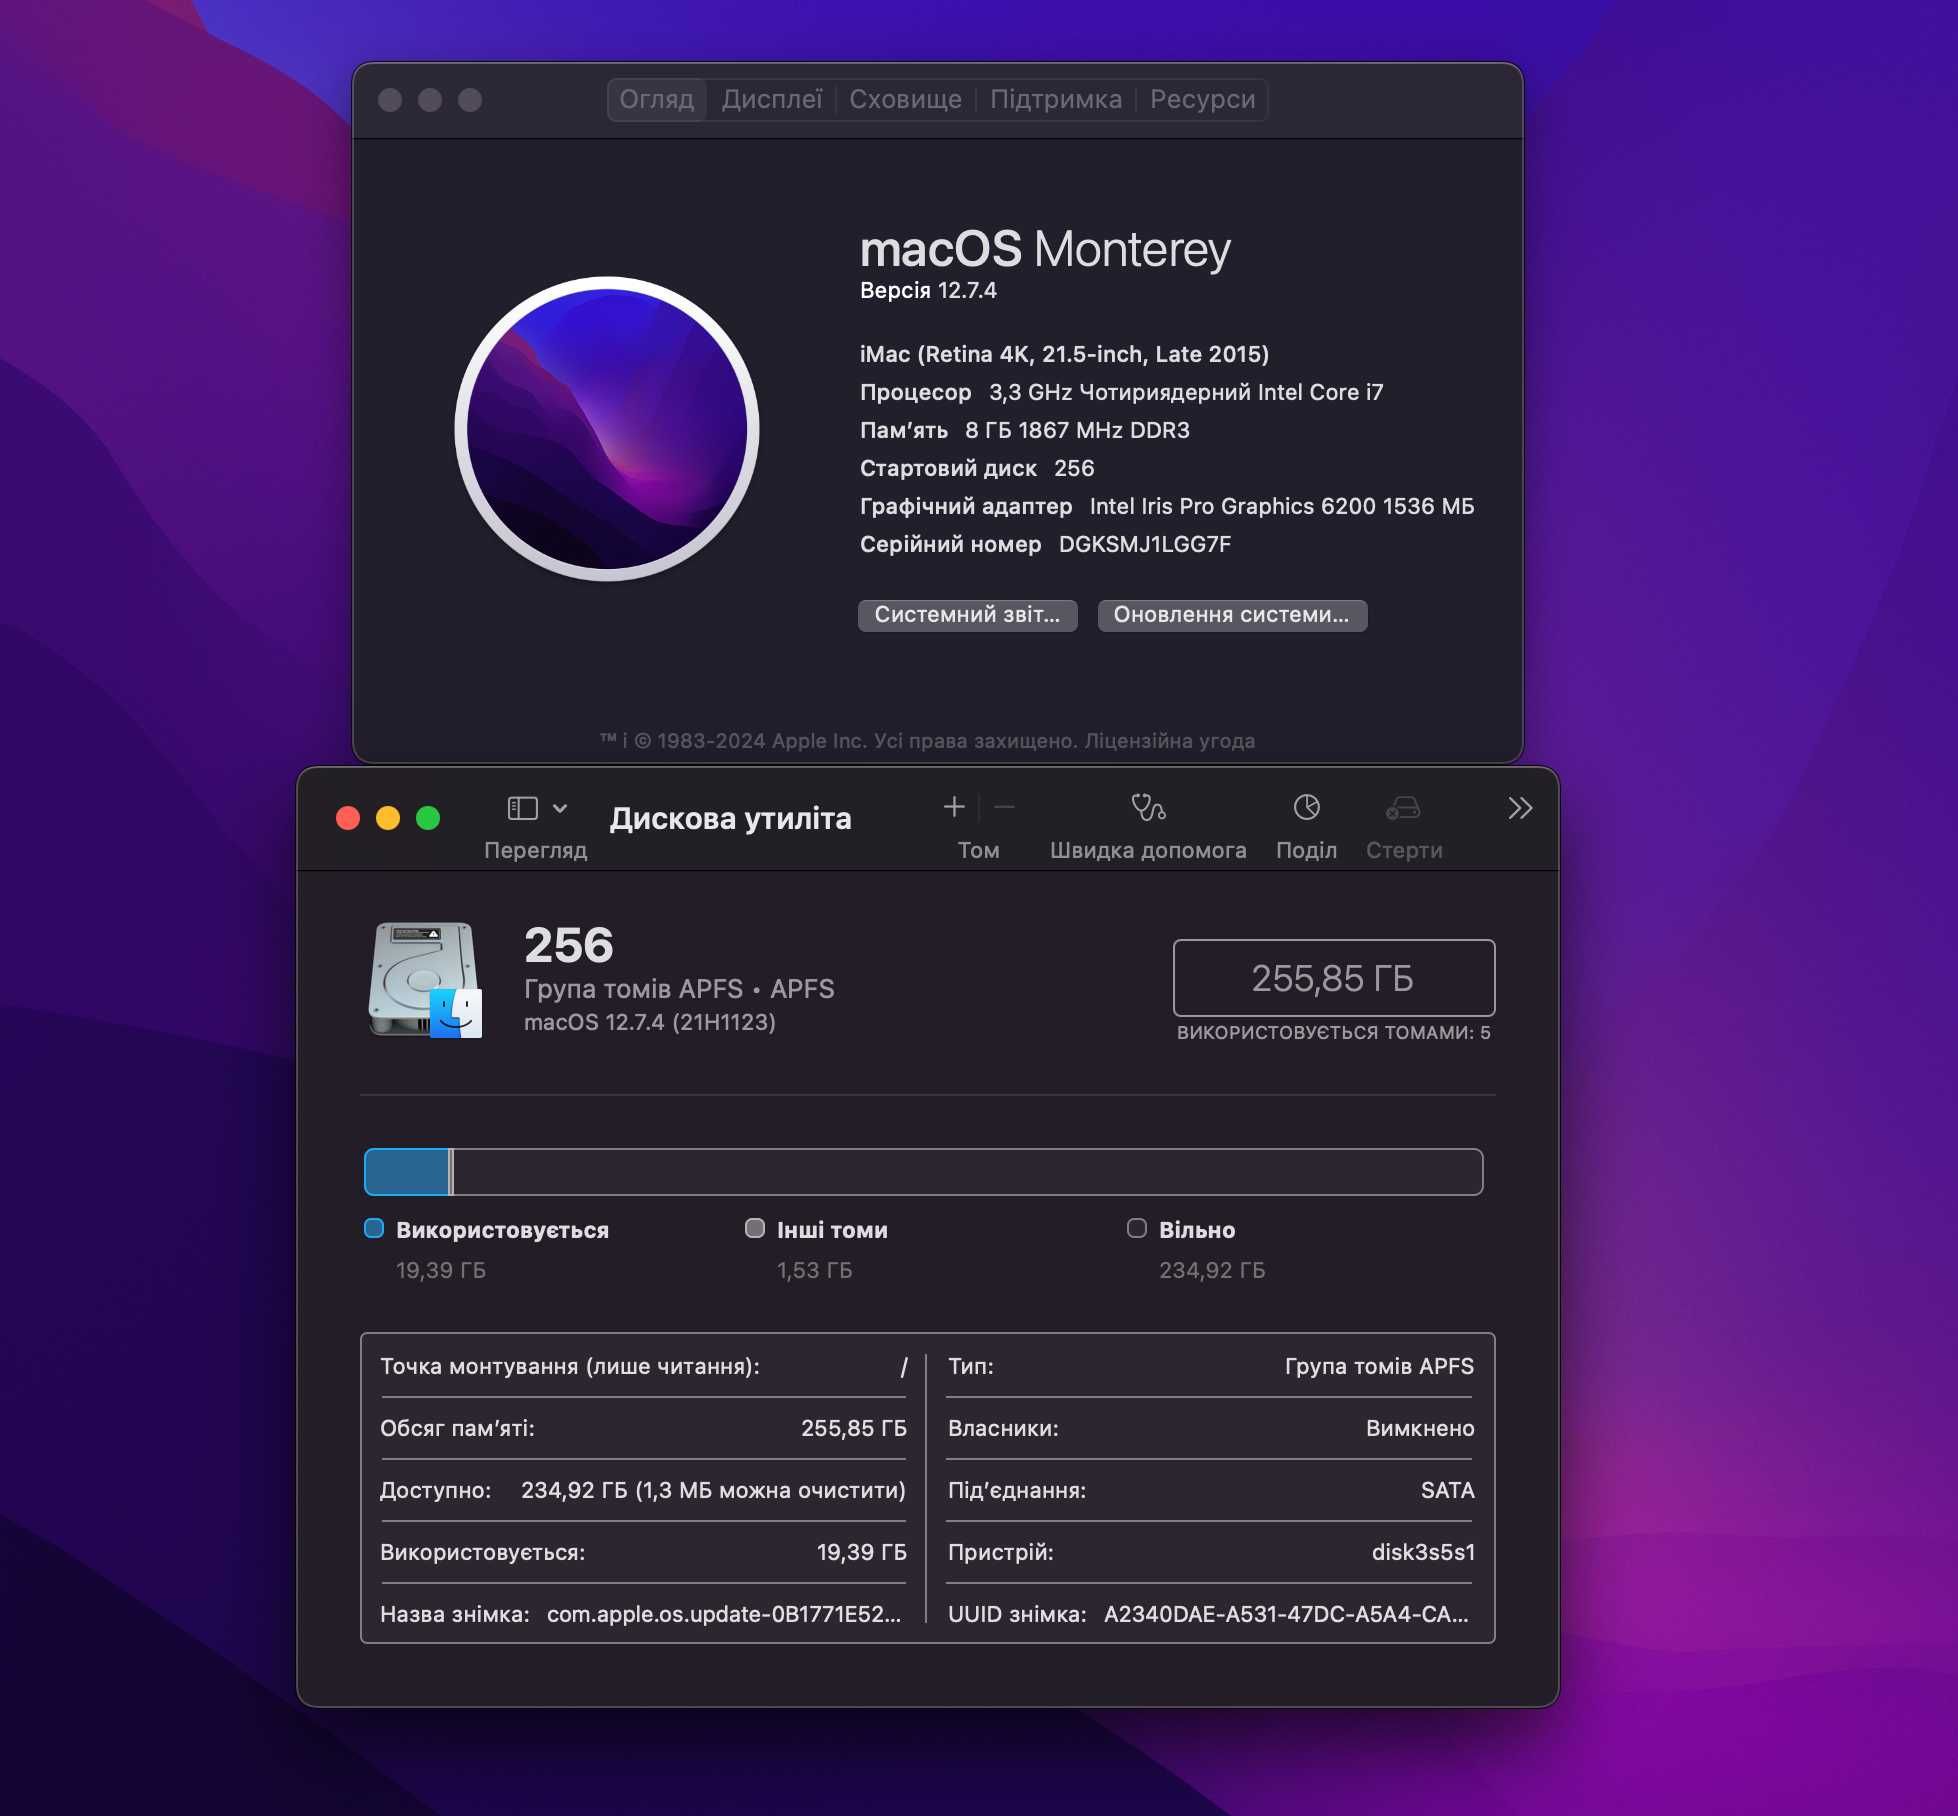Click the macOS 12.7.4 (21H1123) text

(x=650, y=1022)
